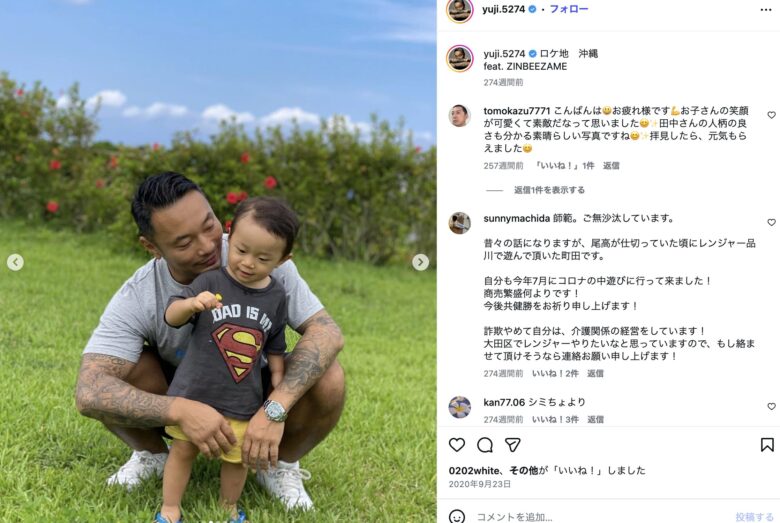Open the emoji picker in the comment box
780x523 pixels.
(x=457, y=517)
